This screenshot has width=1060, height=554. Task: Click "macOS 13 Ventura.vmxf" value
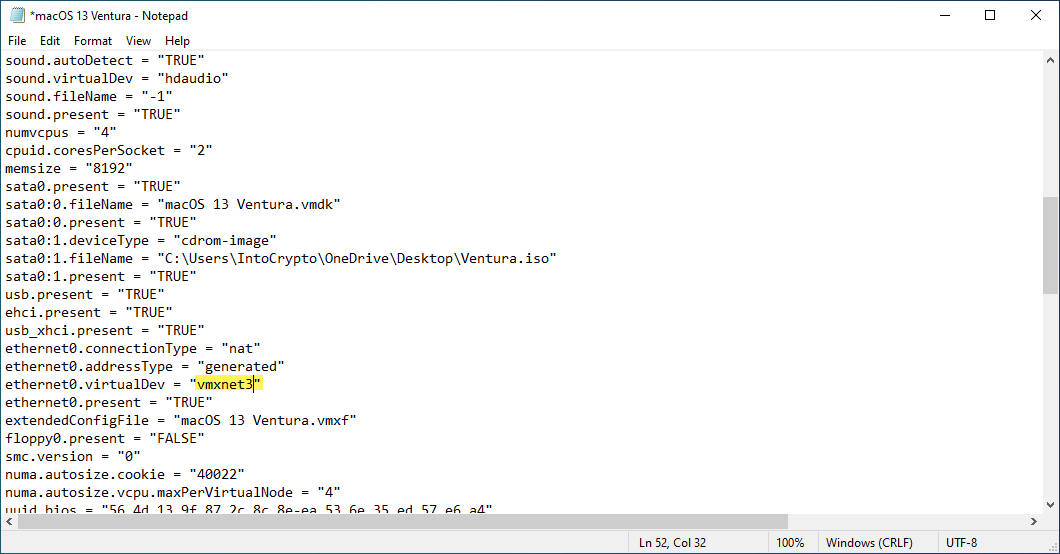point(265,420)
